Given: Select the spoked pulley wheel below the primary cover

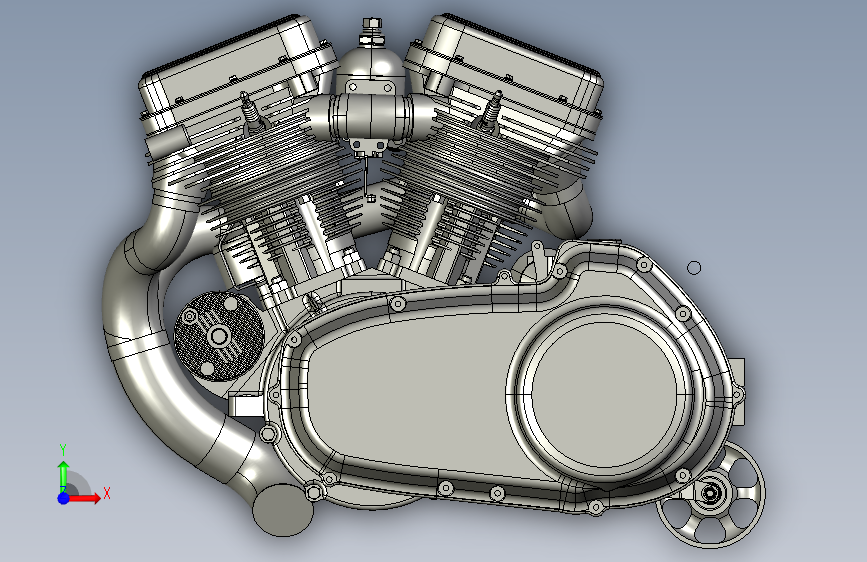Looking at the screenshot, I should point(711,495).
